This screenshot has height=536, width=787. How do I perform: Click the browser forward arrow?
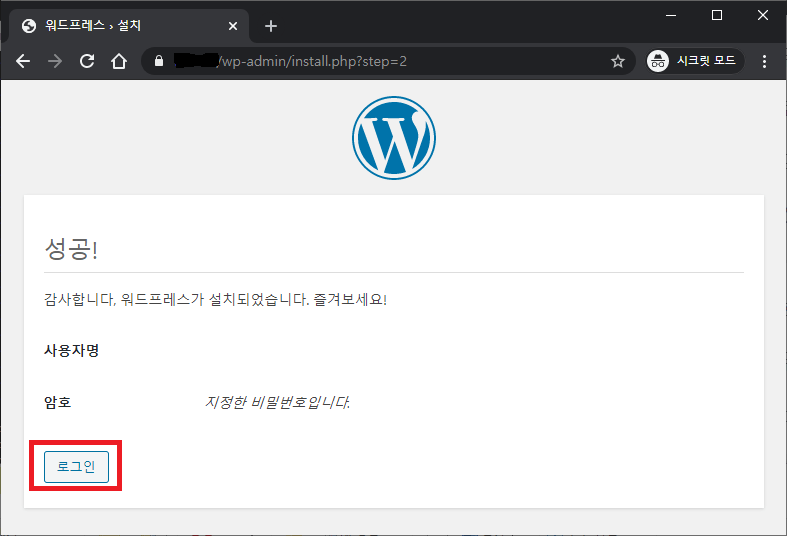coord(55,61)
